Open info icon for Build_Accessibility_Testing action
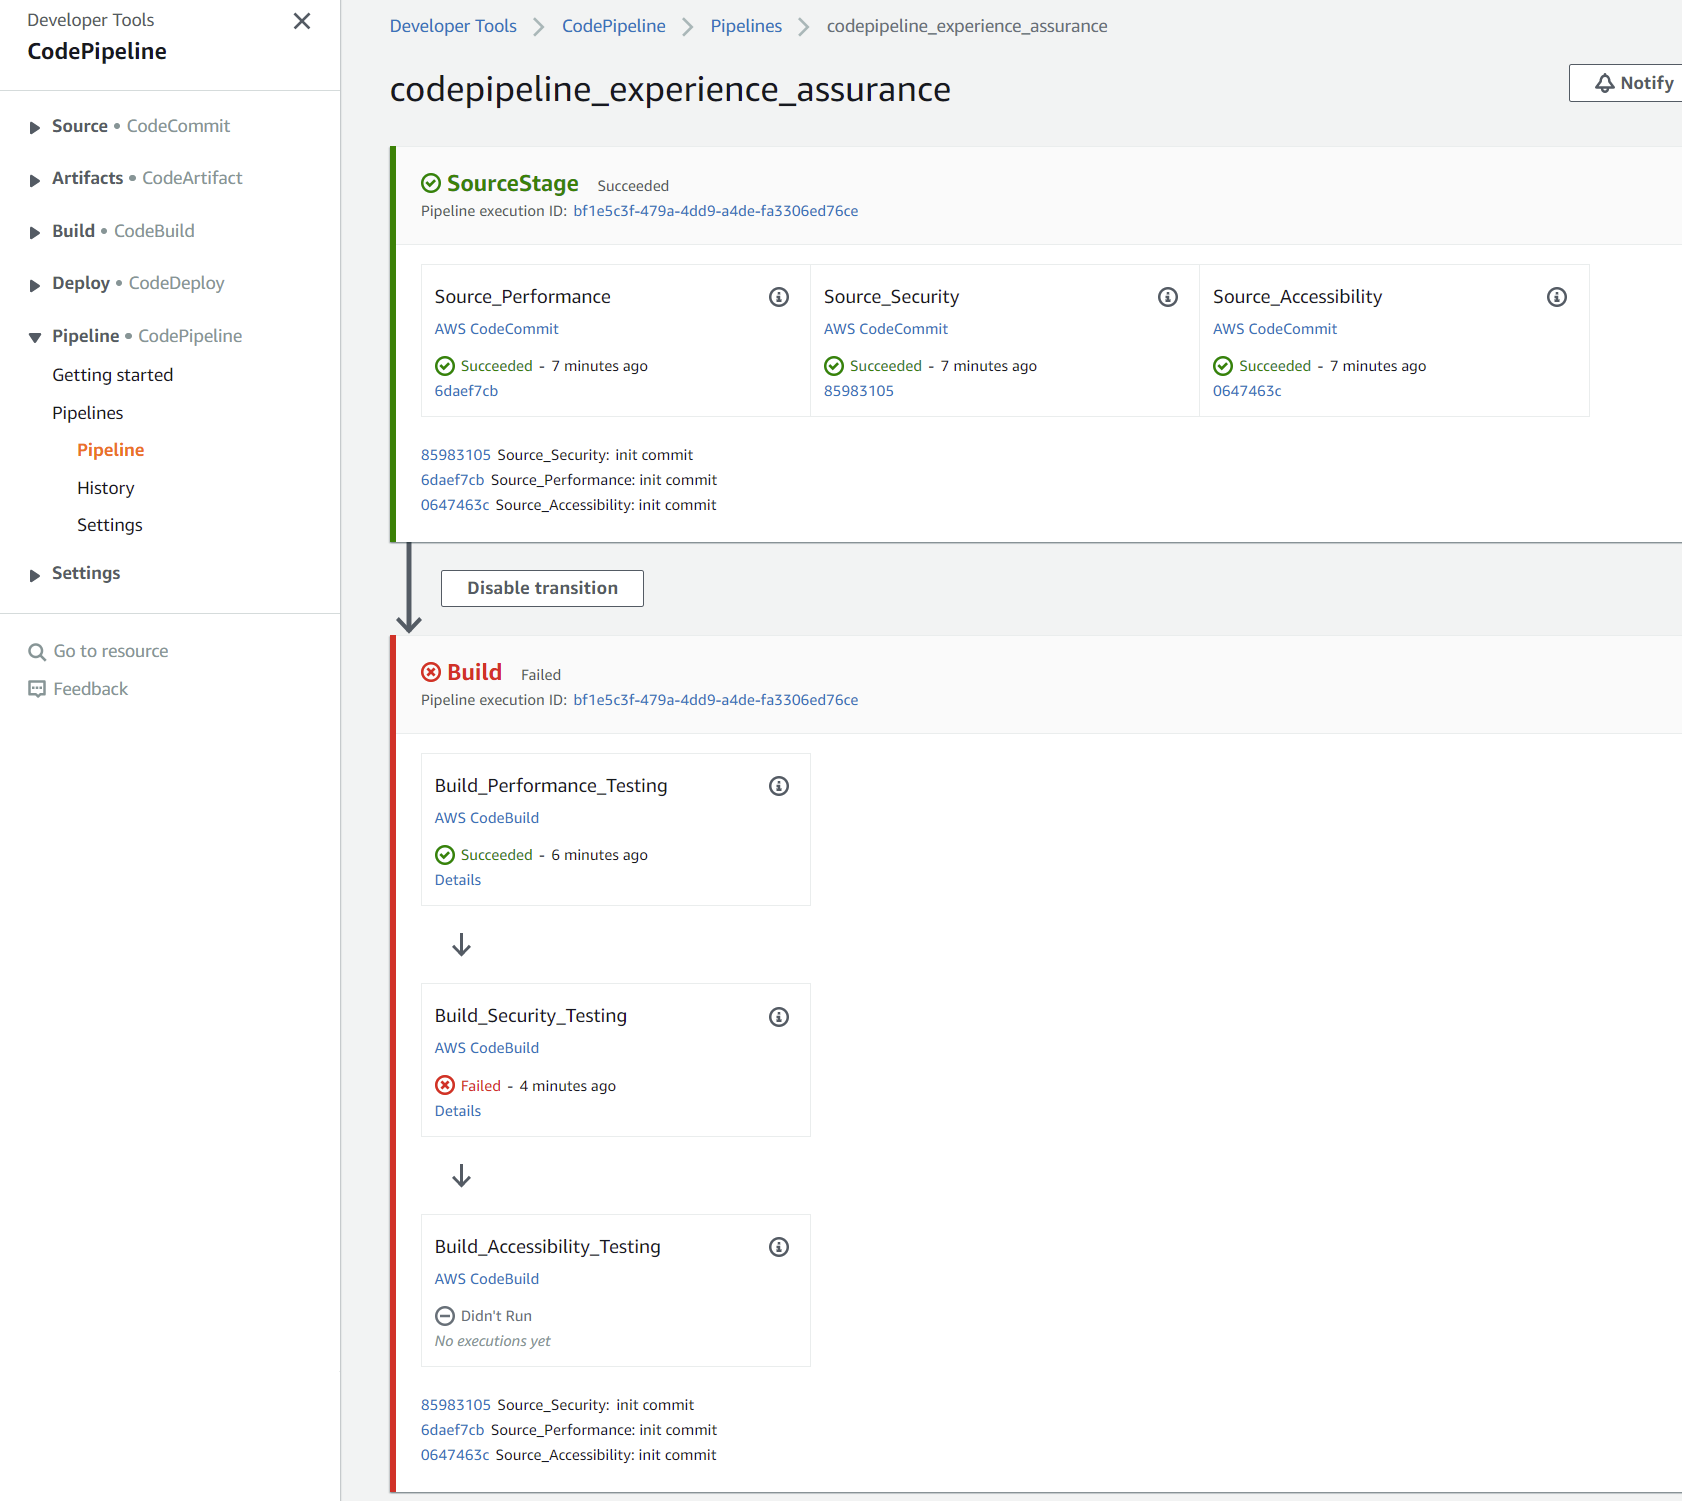Screen dimensions: 1682x1501 [779, 1247]
